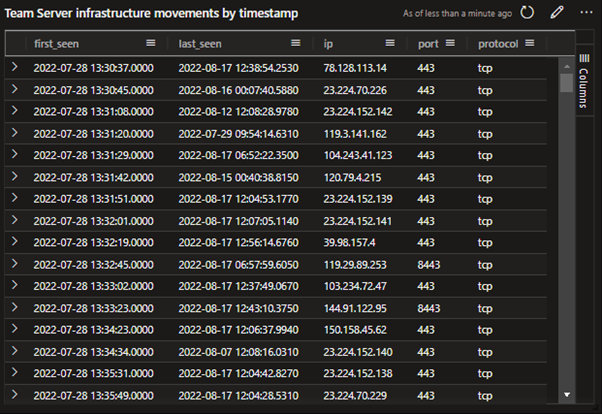Viewport: 602px width, 414px height.
Task: Expand row with IP 23.224.152.142
Action: [15, 111]
